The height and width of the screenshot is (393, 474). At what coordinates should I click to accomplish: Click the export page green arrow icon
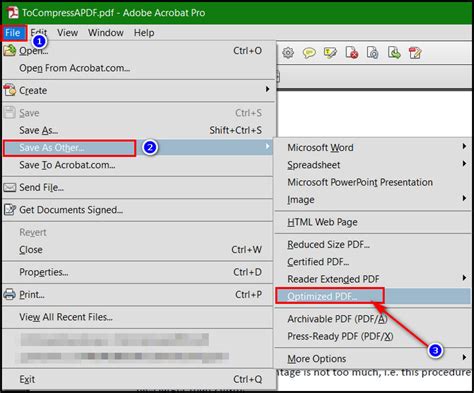(394, 53)
